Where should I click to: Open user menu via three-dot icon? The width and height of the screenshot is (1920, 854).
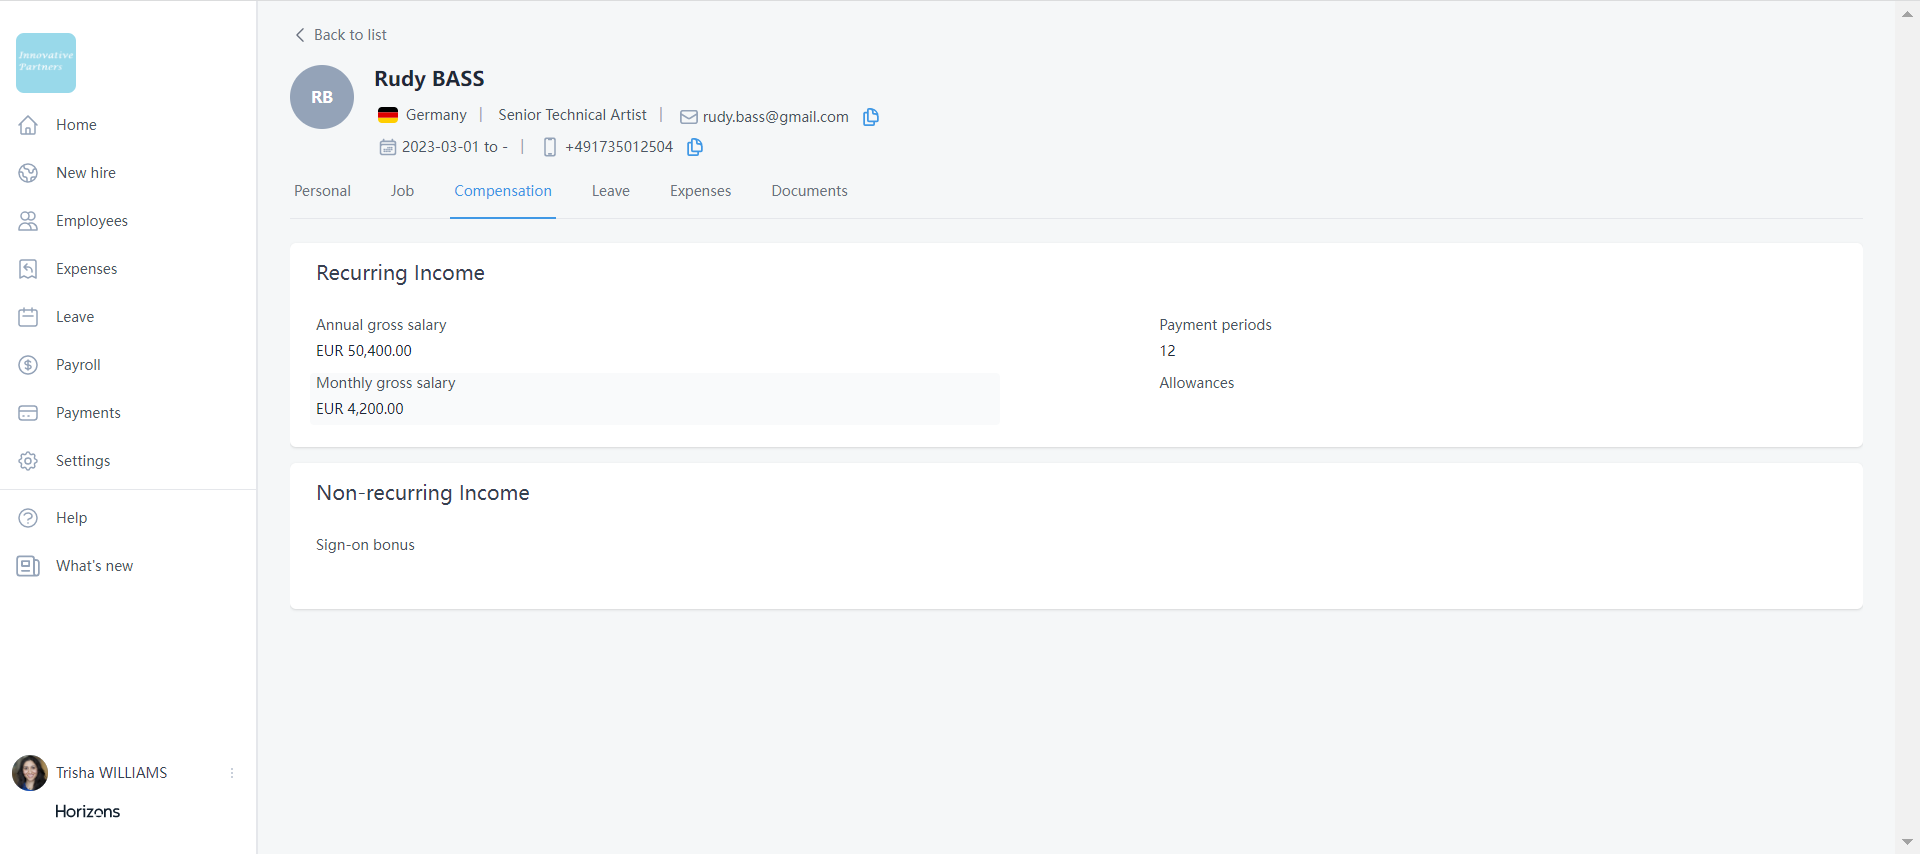click(x=232, y=773)
